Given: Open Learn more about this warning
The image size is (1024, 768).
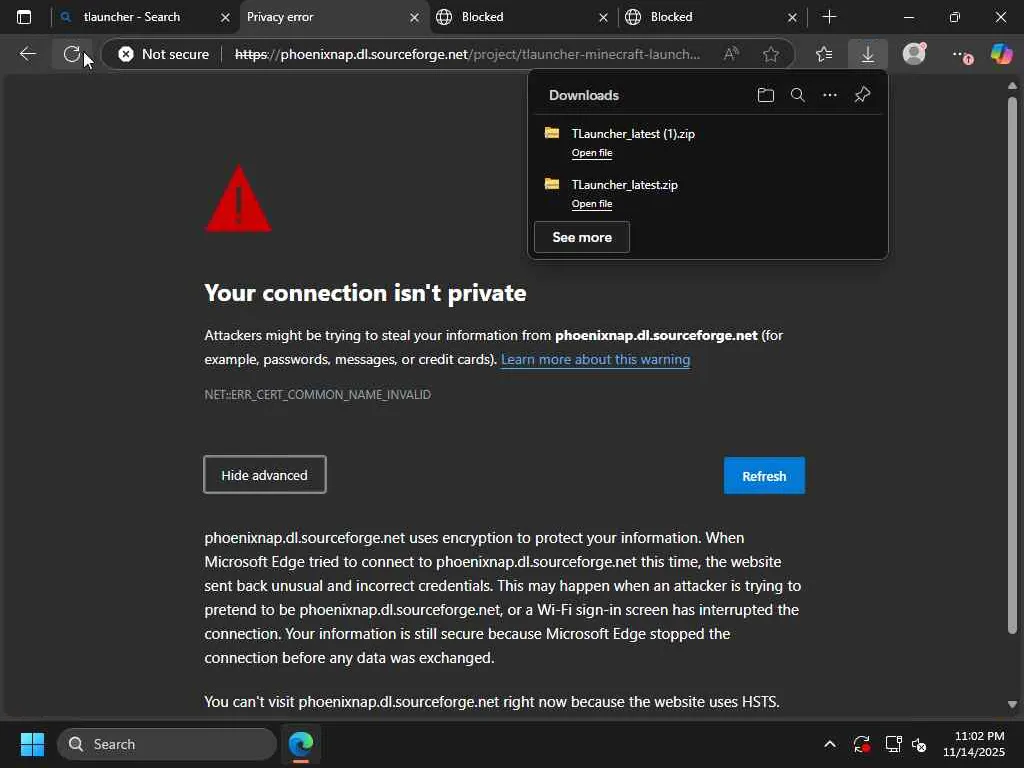Looking at the screenshot, I should click(595, 359).
